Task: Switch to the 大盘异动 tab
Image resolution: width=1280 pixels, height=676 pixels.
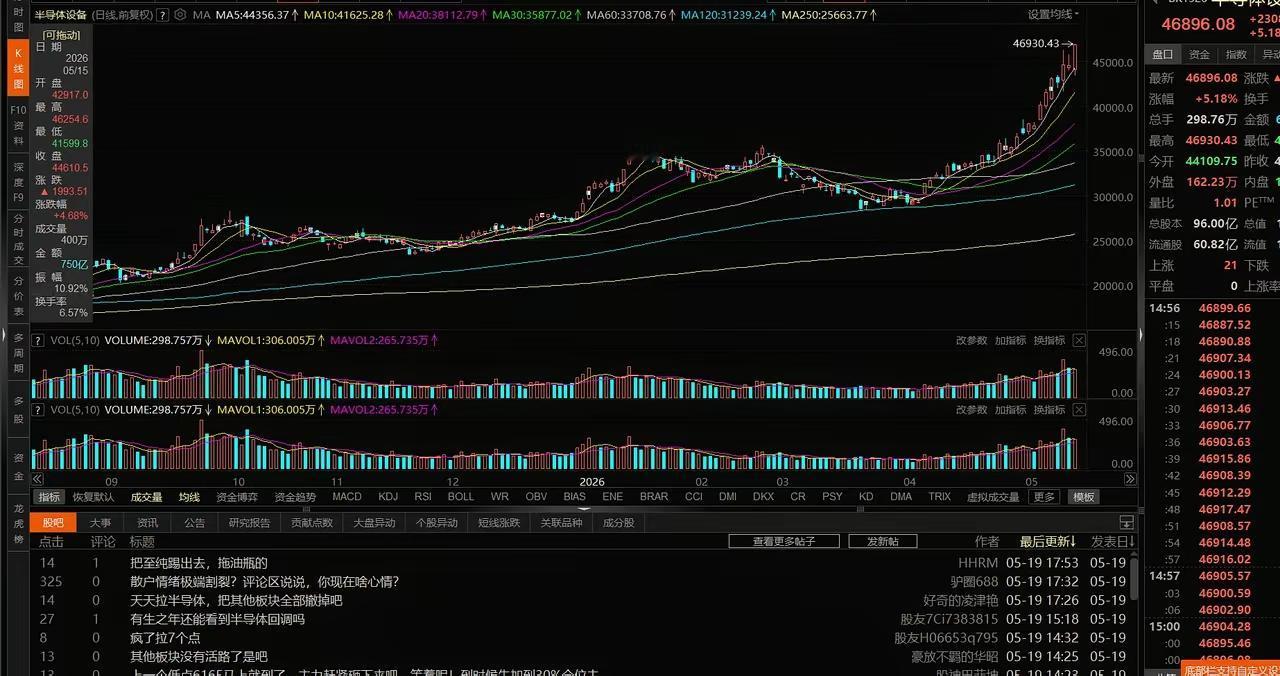Action: pyautogui.click(x=374, y=522)
